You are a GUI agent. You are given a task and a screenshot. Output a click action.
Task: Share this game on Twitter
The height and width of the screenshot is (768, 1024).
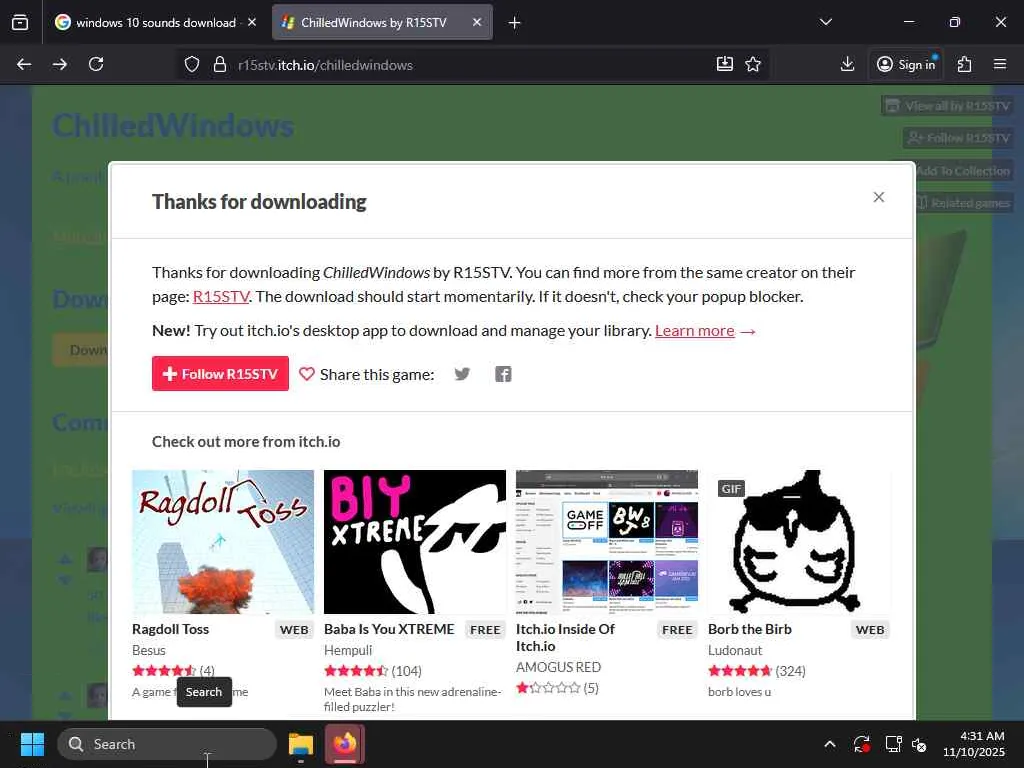tap(462, 374)
